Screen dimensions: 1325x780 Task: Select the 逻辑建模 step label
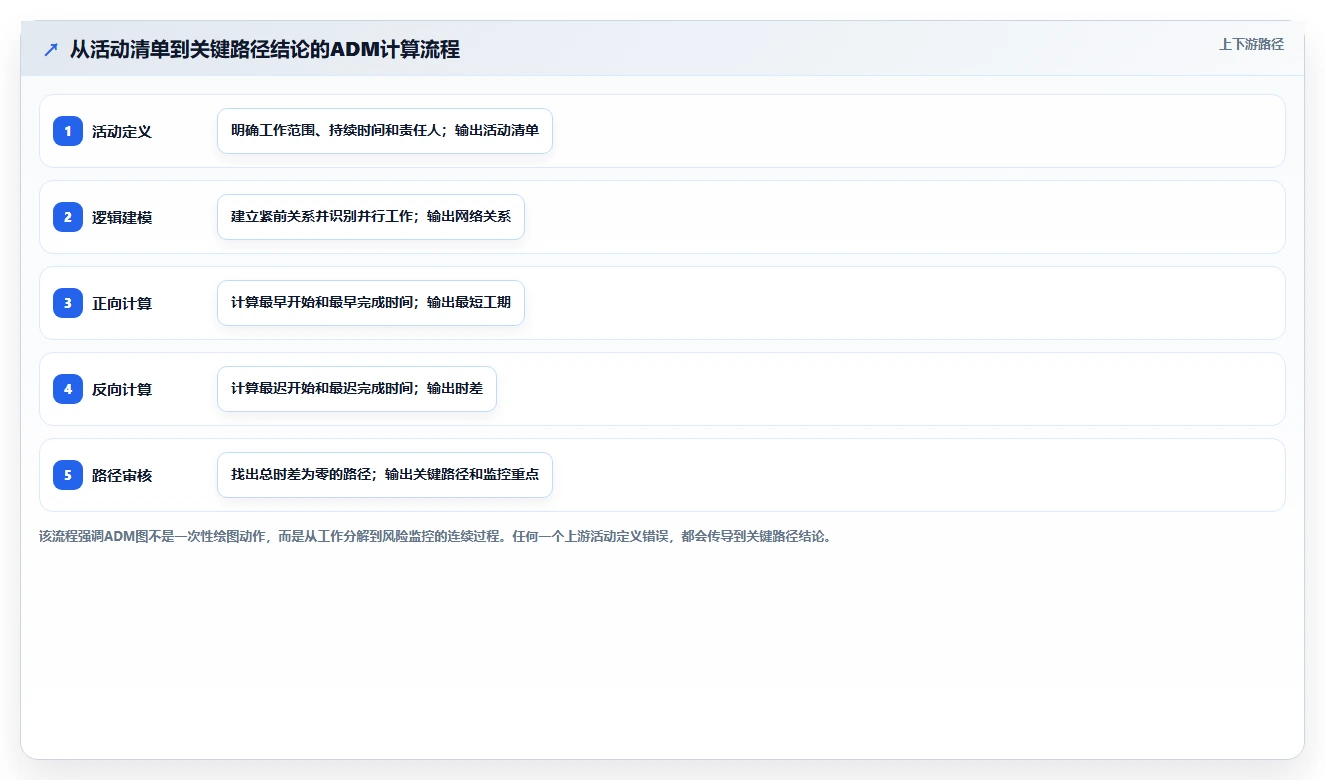coord(122,217)
